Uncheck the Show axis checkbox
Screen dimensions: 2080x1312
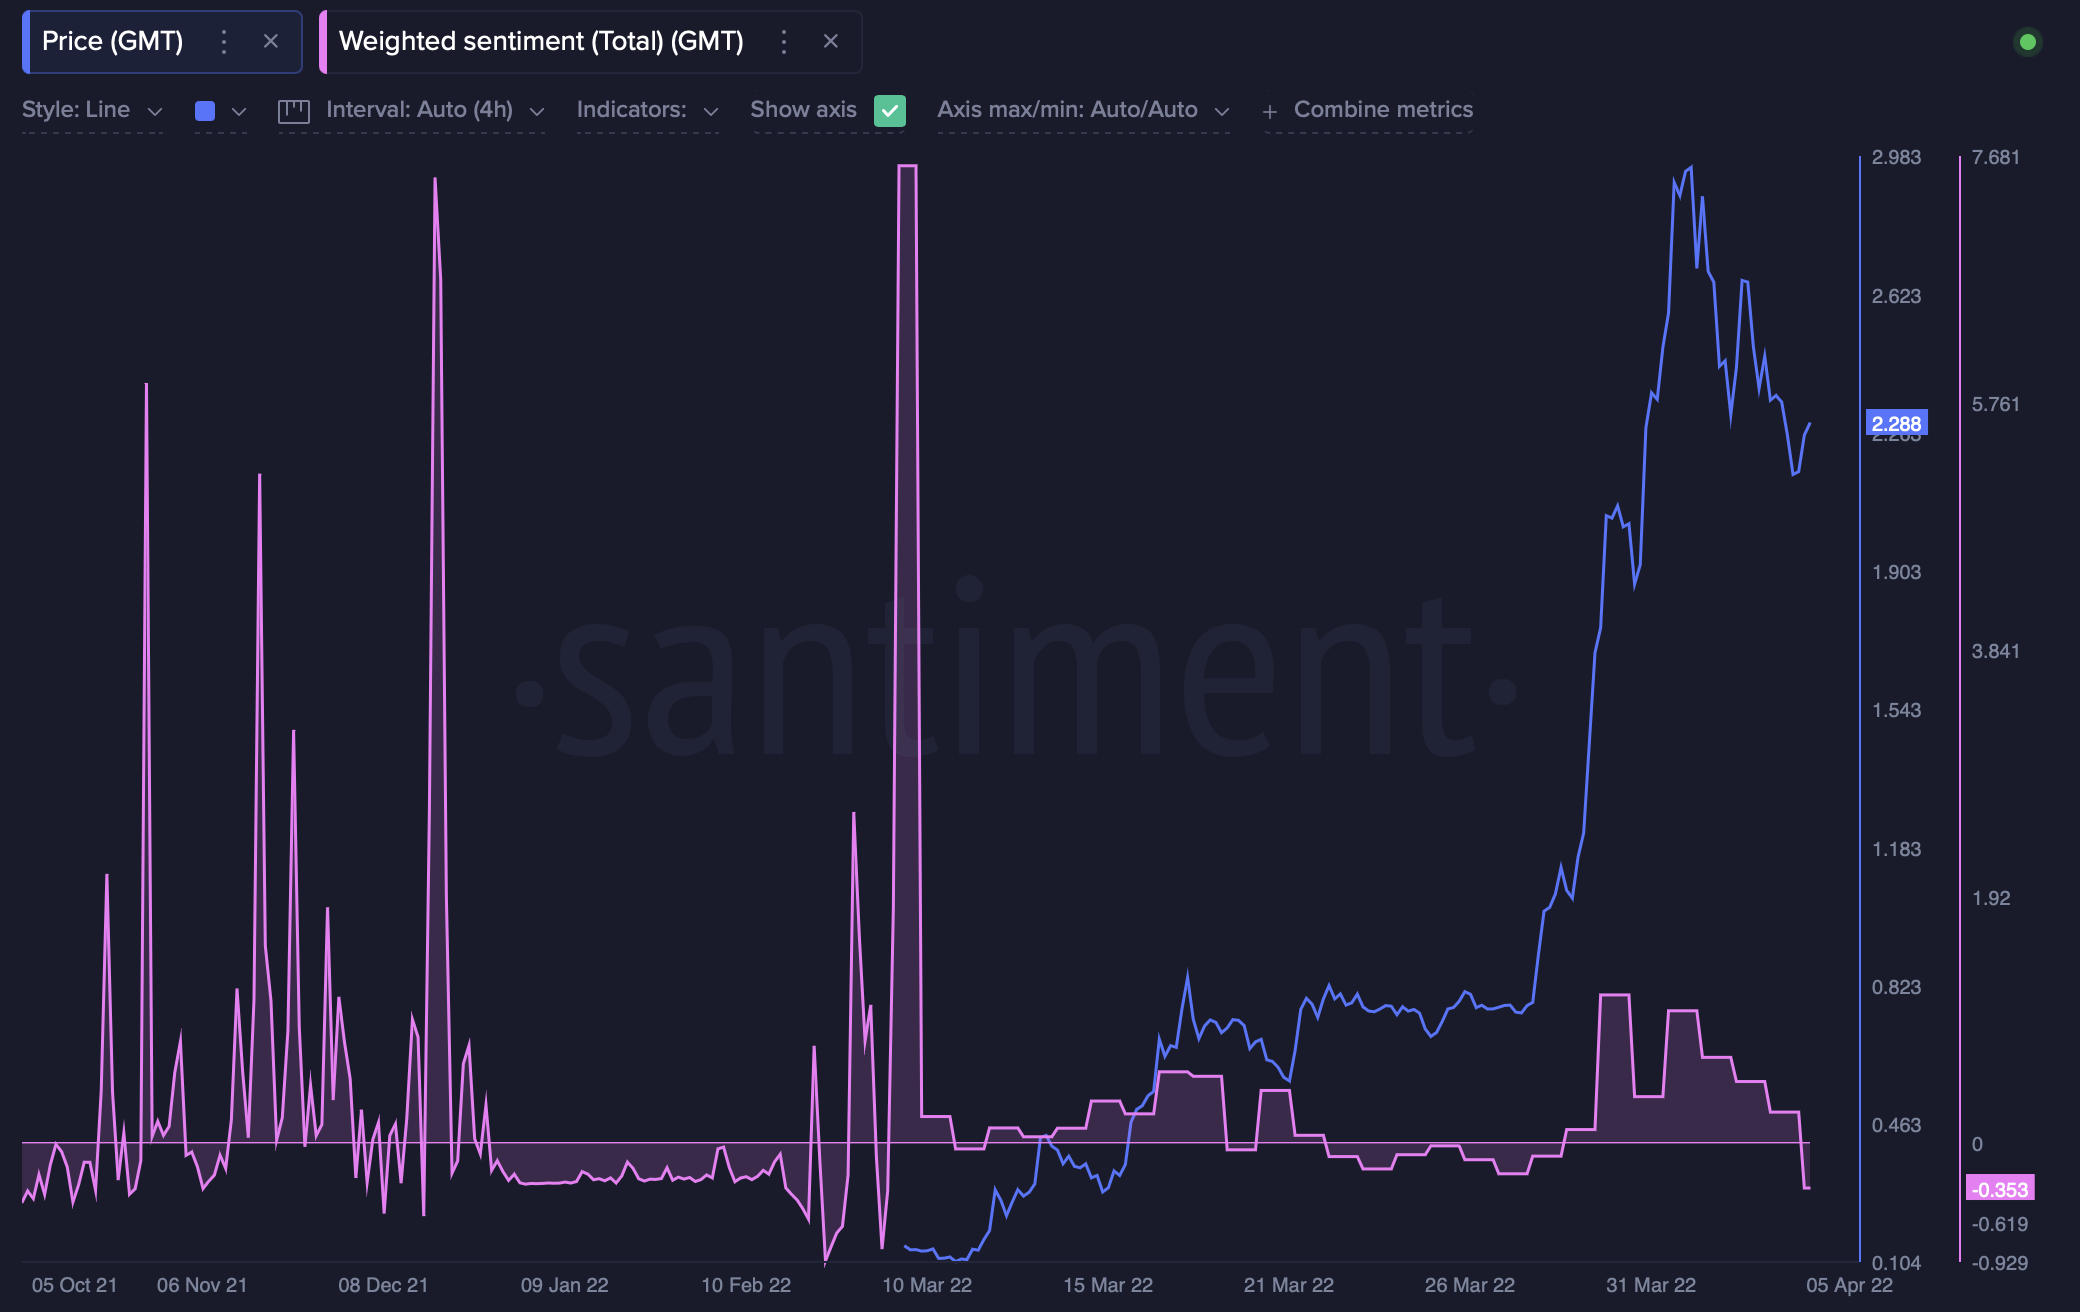(890, 110)
